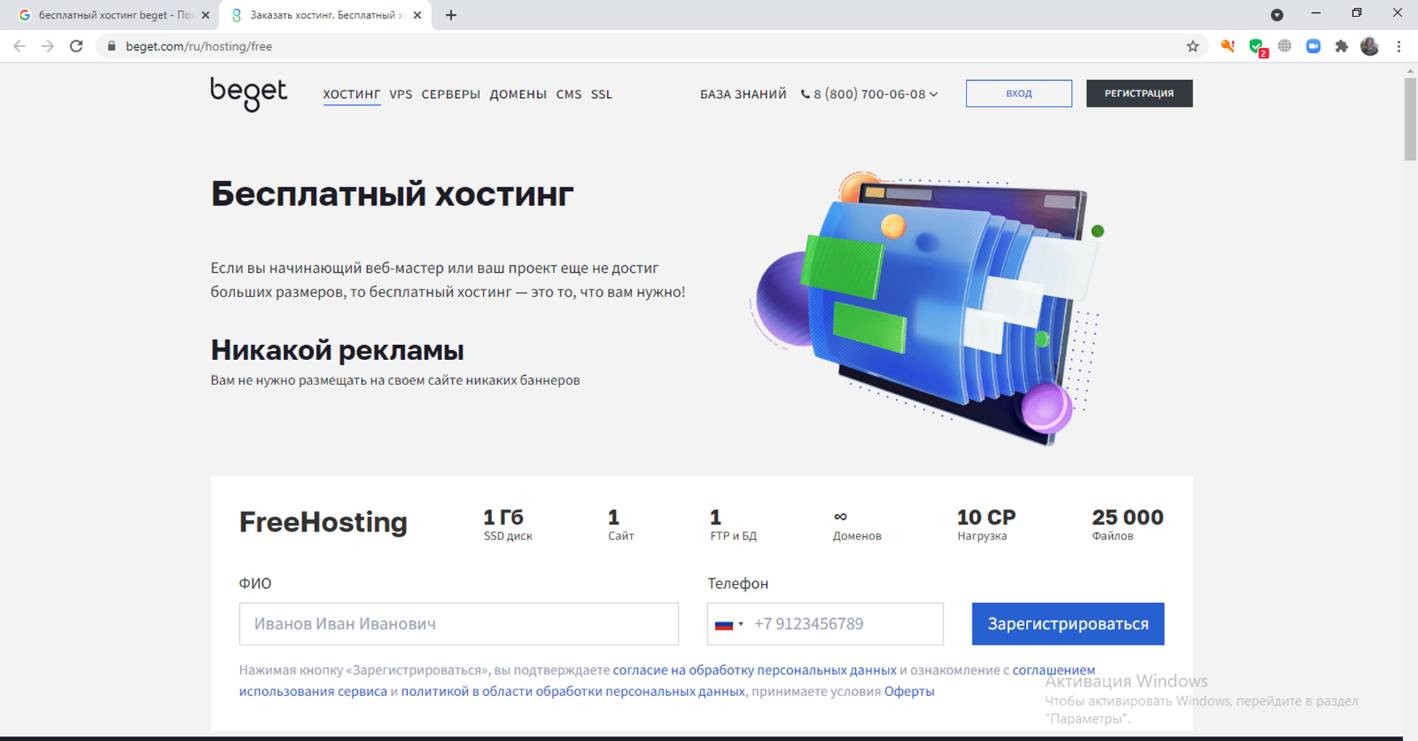
Task: Open the VPS menu item
Action: [400, 94]
